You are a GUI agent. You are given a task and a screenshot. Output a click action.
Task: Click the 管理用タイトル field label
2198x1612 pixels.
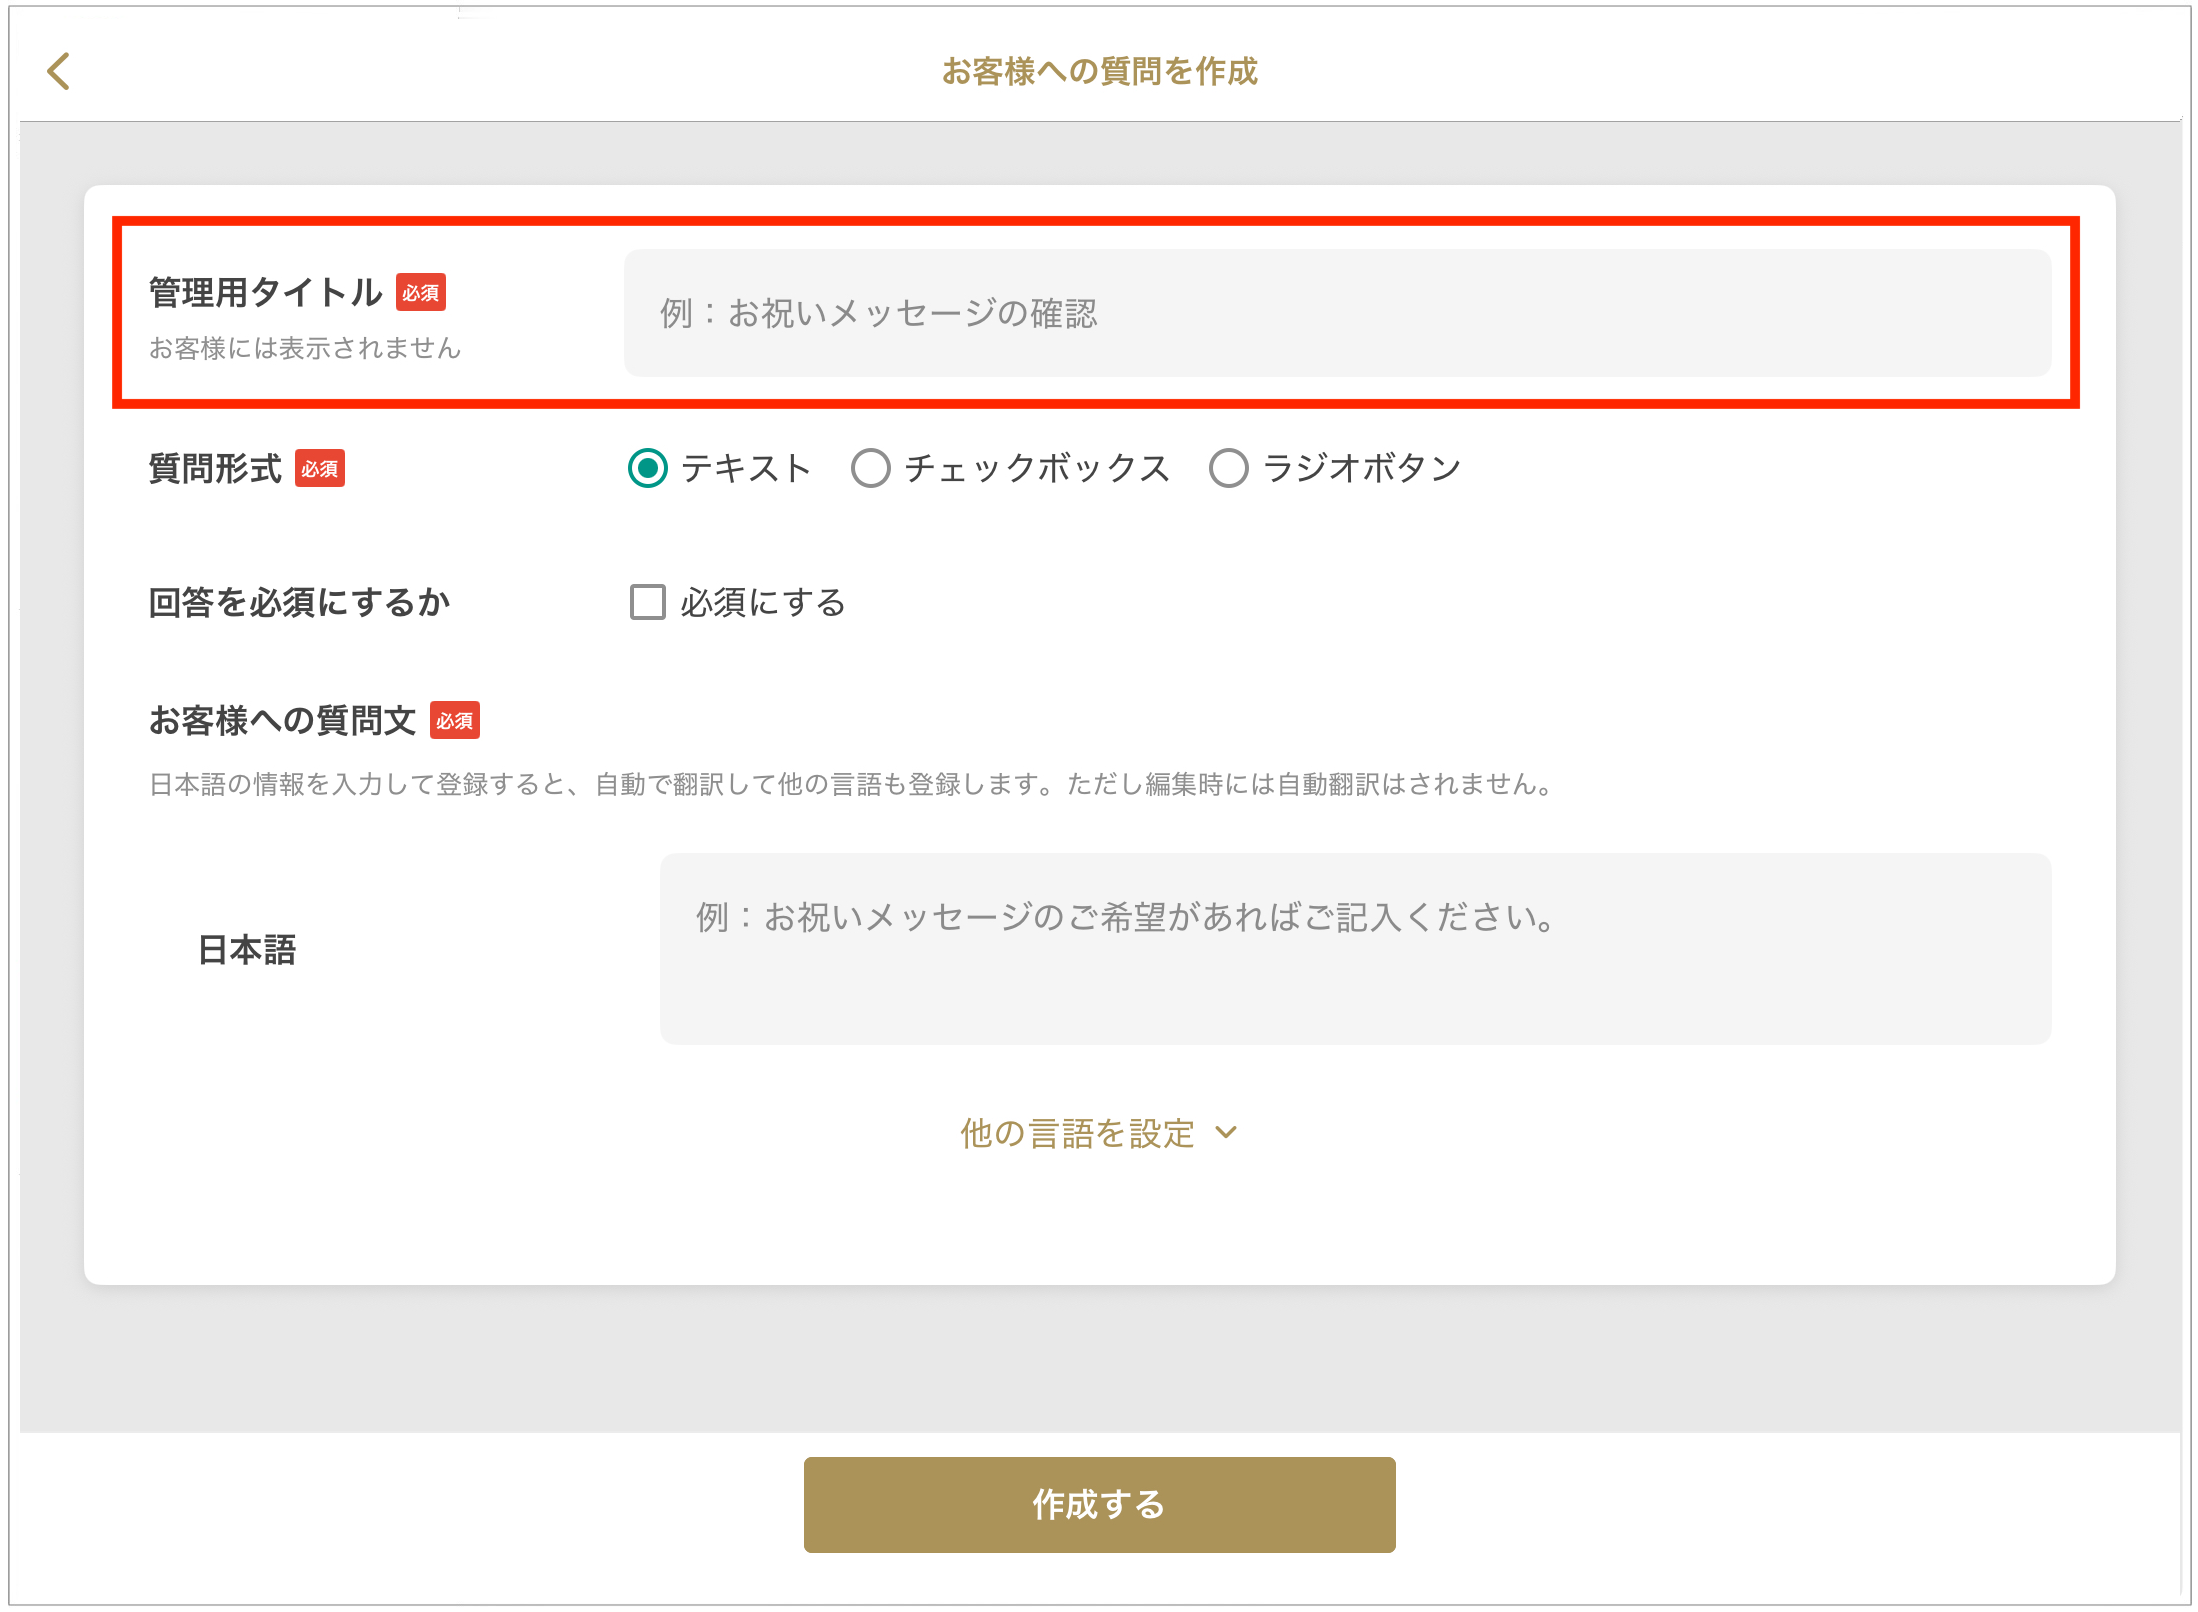point(265,293)
